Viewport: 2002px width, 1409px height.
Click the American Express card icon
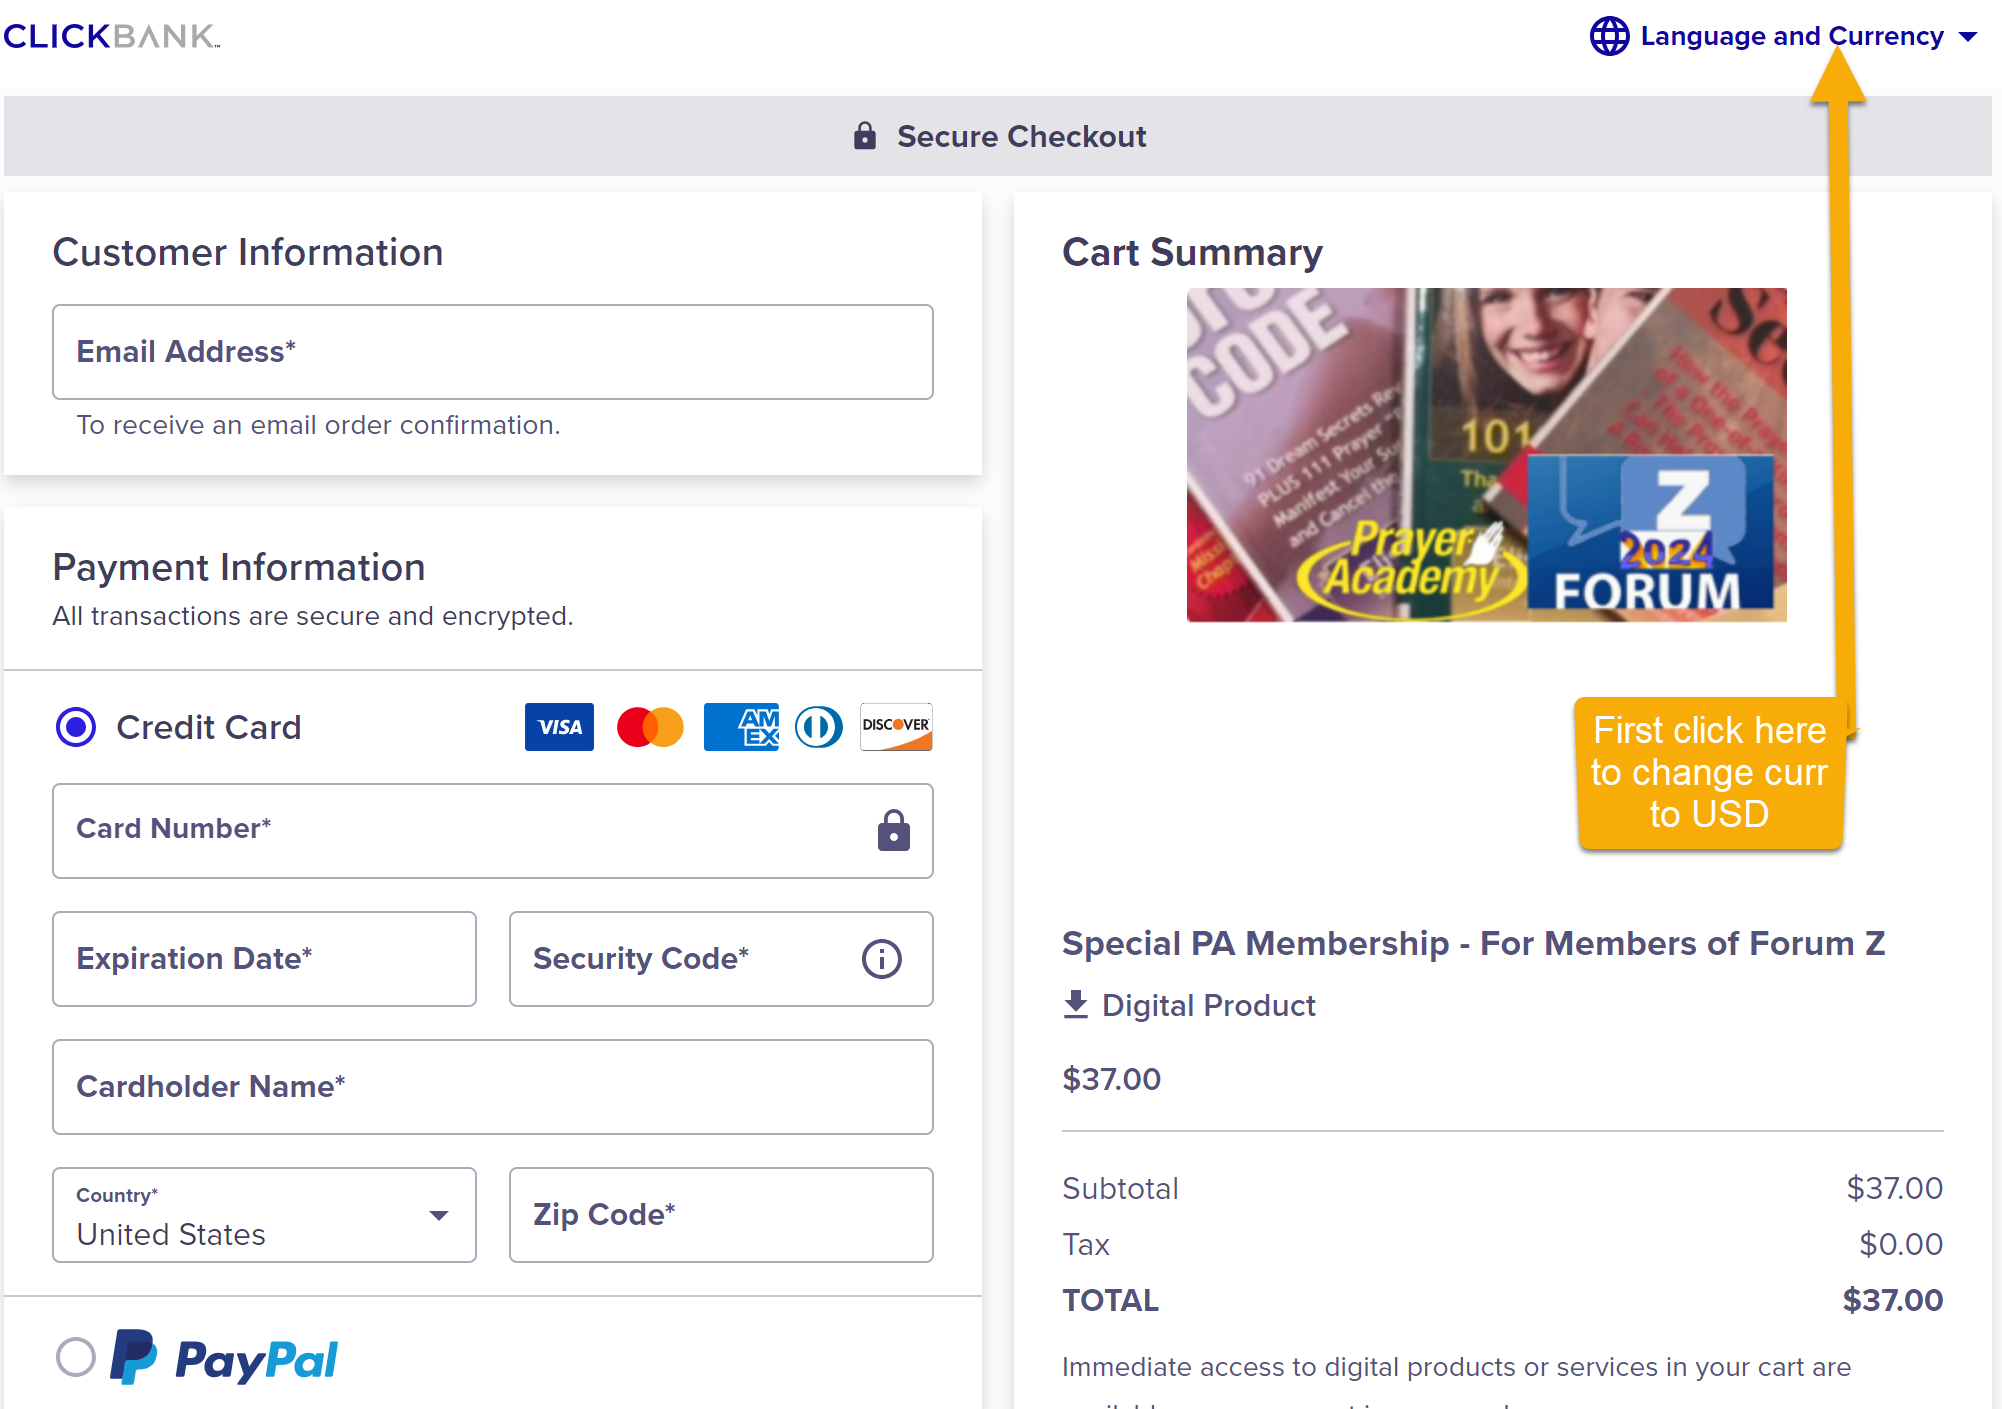tap(741, 727)
